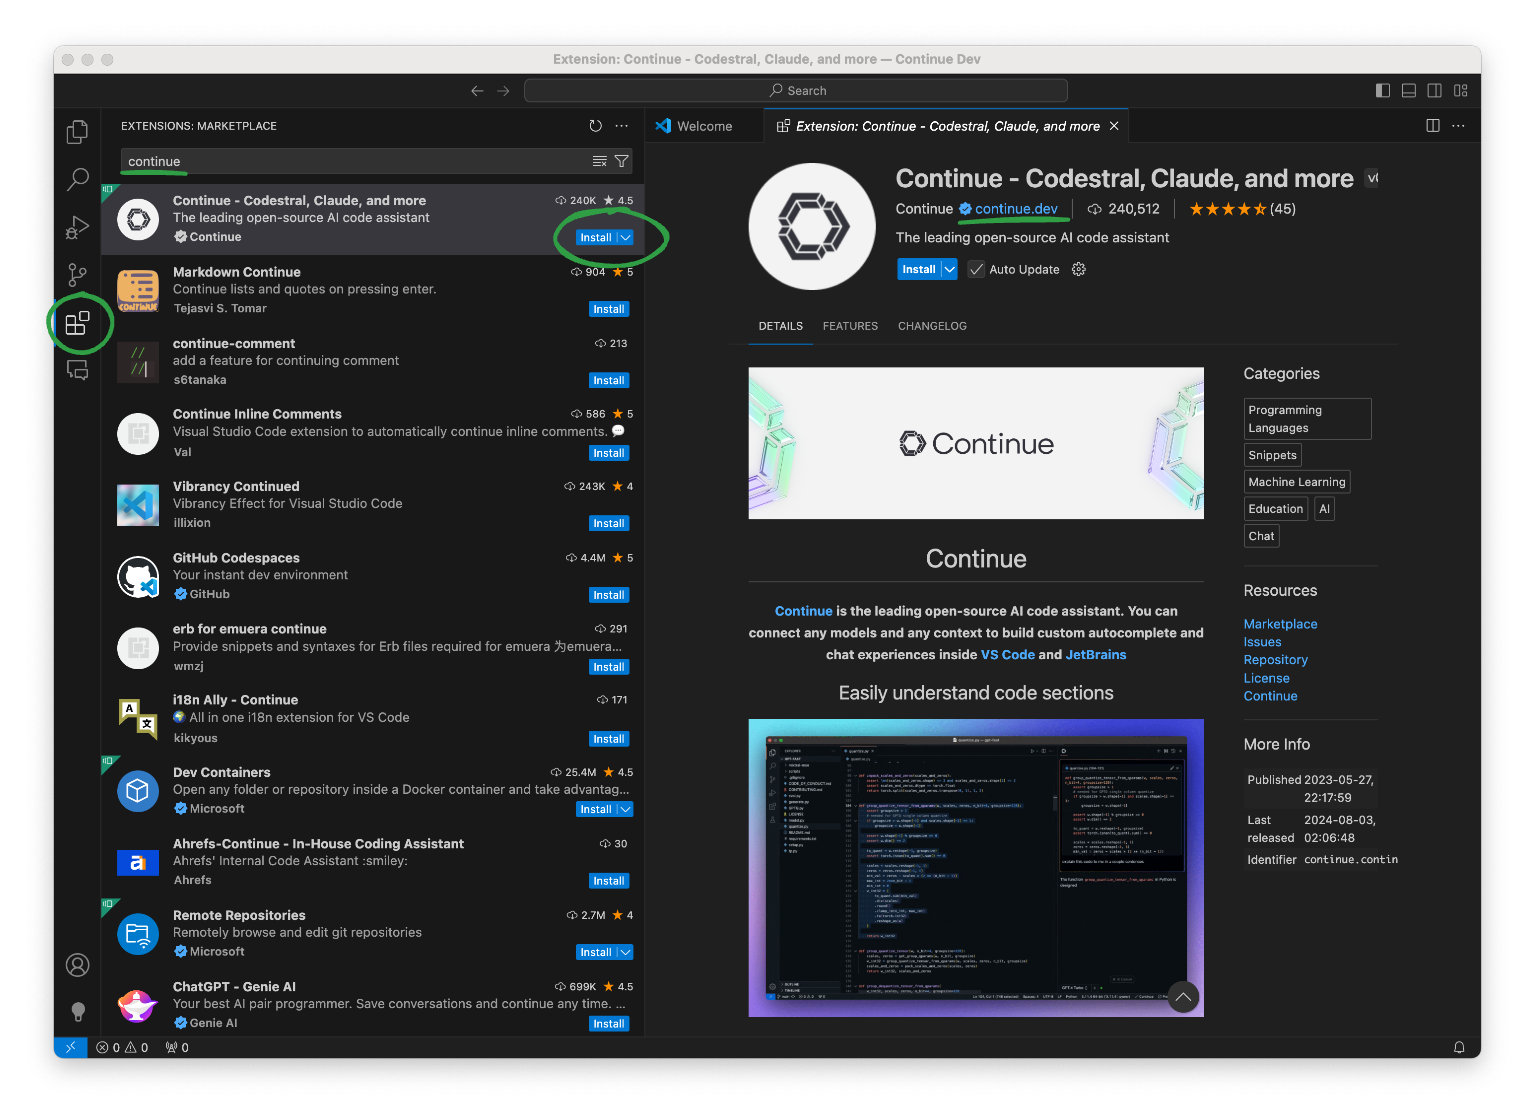Viewport: 1534px width, 1120px height.
Task: Click the top command center Search box
Action: coord(796,91)
